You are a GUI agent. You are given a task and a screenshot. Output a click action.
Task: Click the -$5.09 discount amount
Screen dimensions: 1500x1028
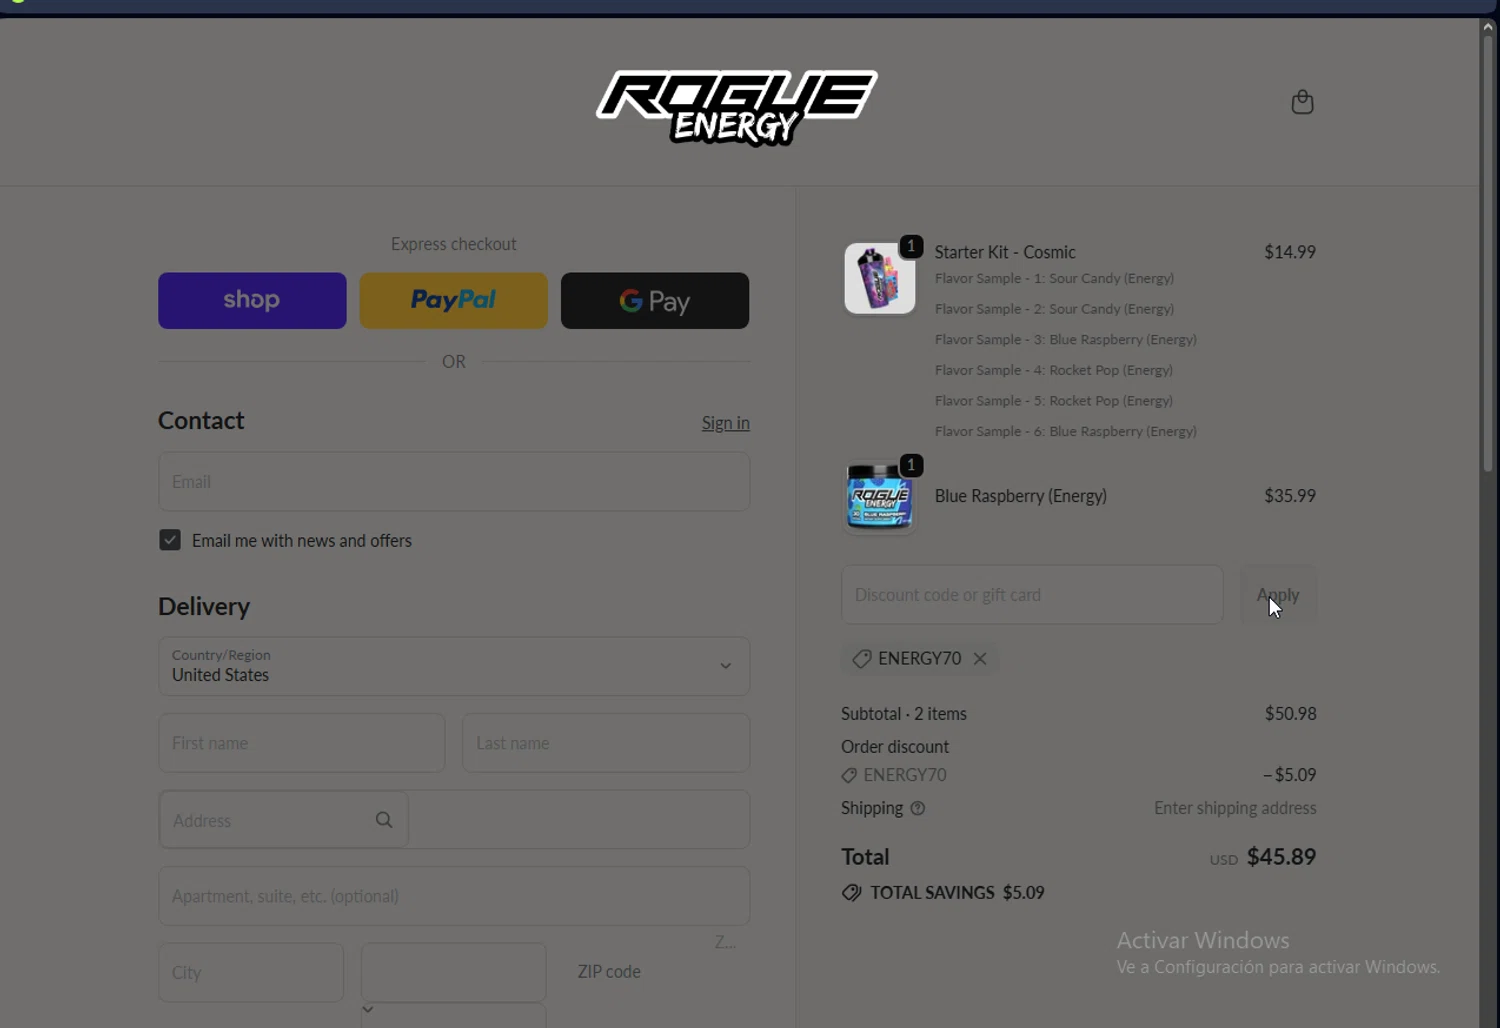click(1289, 775)
